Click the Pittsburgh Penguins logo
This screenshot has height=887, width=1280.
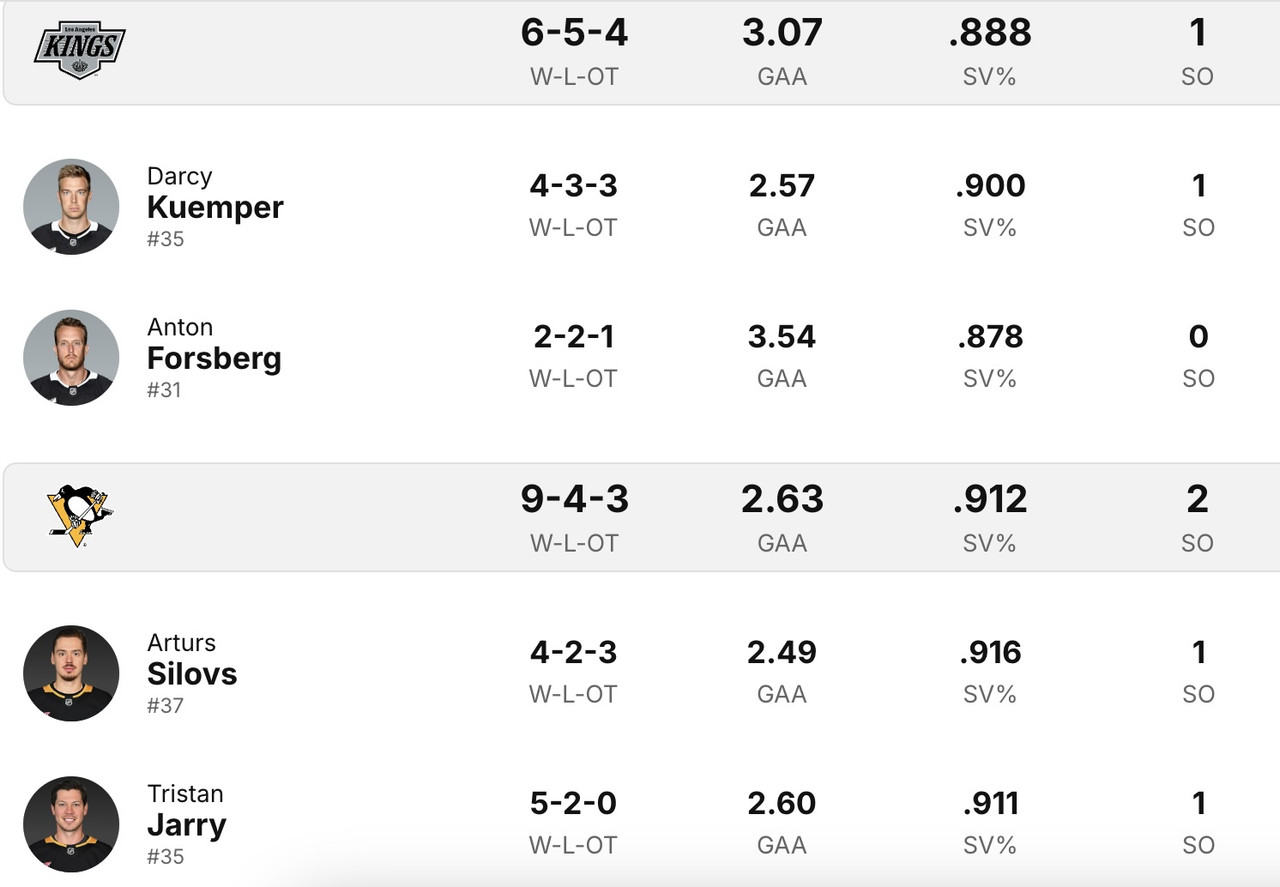(80, 515)
